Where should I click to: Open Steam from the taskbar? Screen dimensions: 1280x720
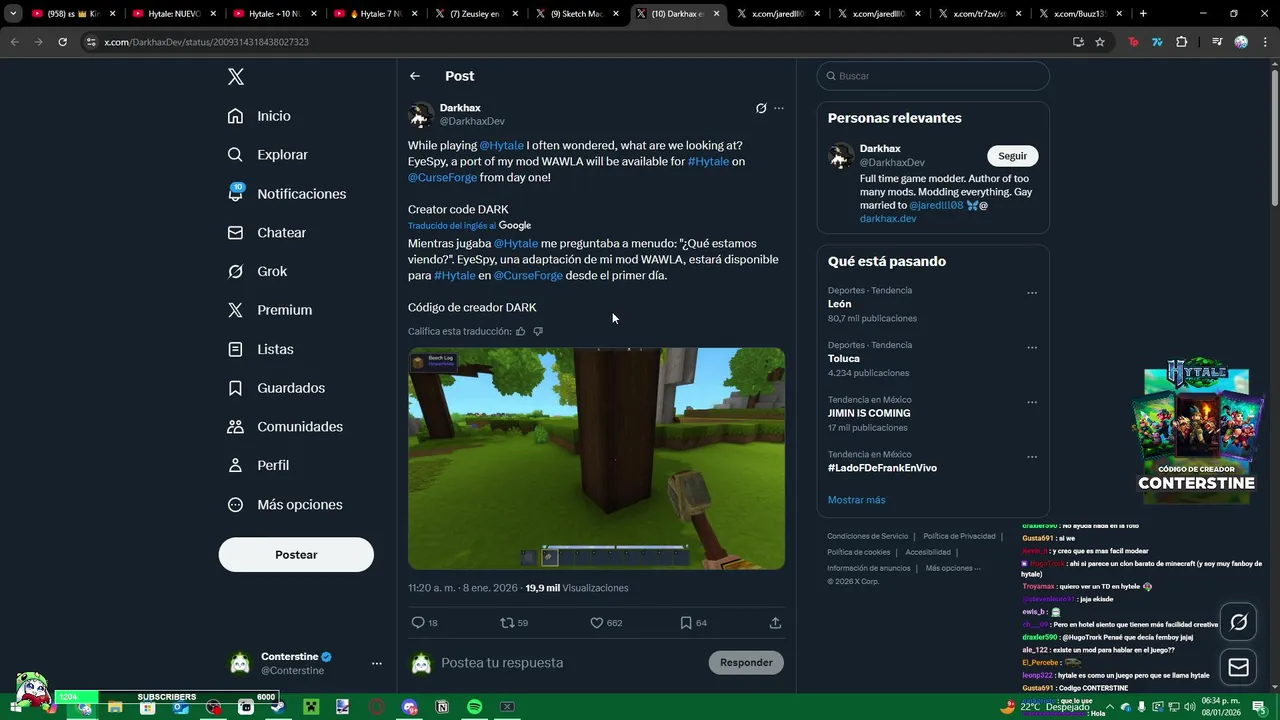[278, 707]
